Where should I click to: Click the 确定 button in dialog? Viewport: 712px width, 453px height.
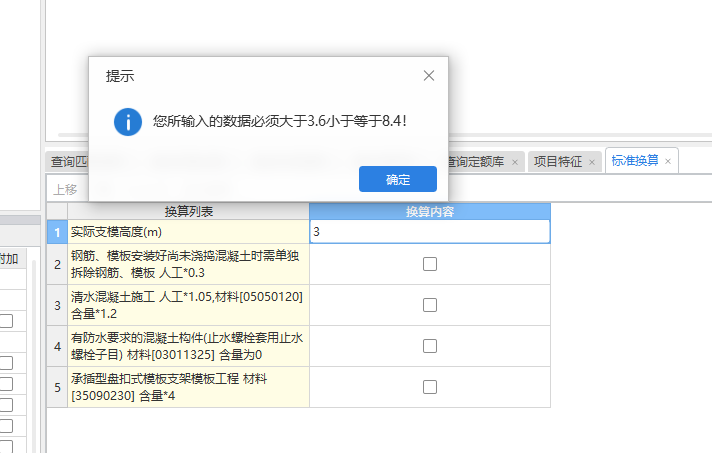[x=398, y=179]
